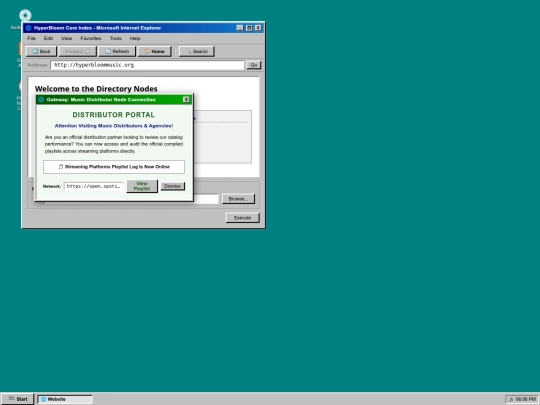Refresh the page
Image resolution: width=540 pixels, height=405 pixels.
117,51
